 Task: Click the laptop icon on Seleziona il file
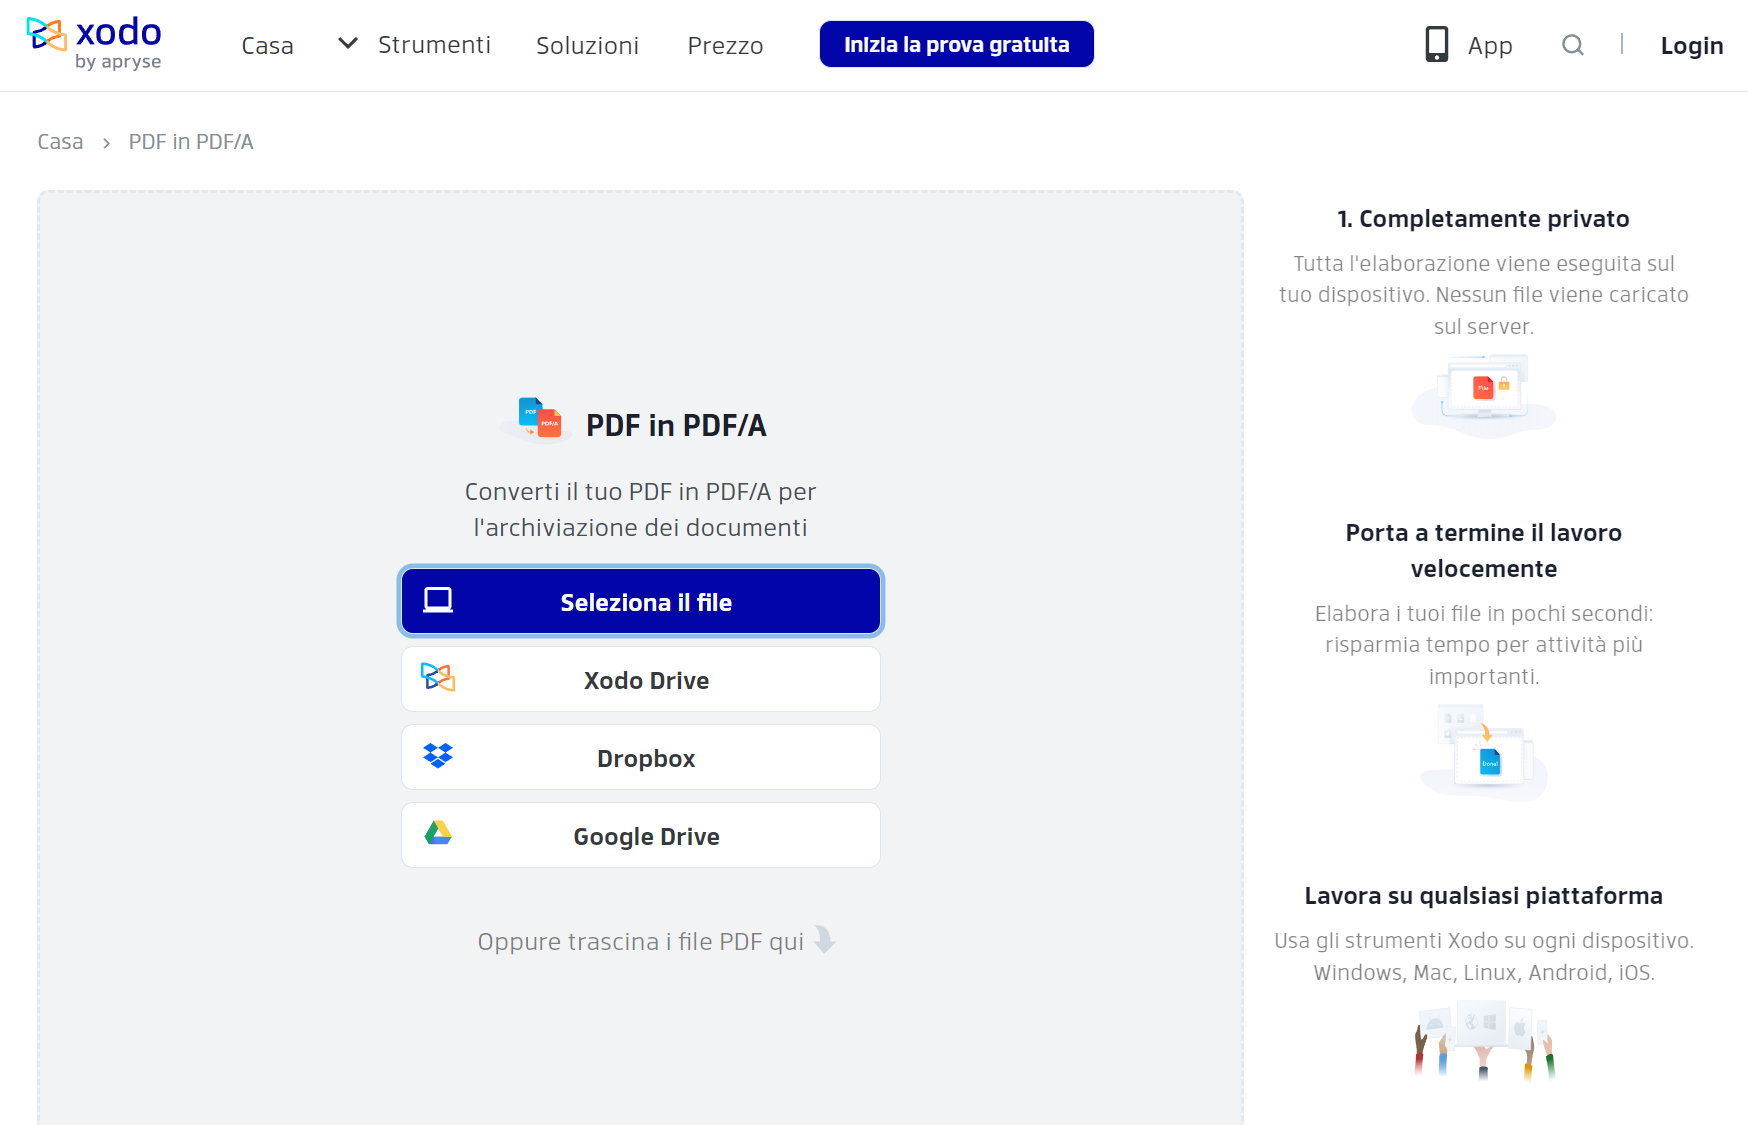437,600
